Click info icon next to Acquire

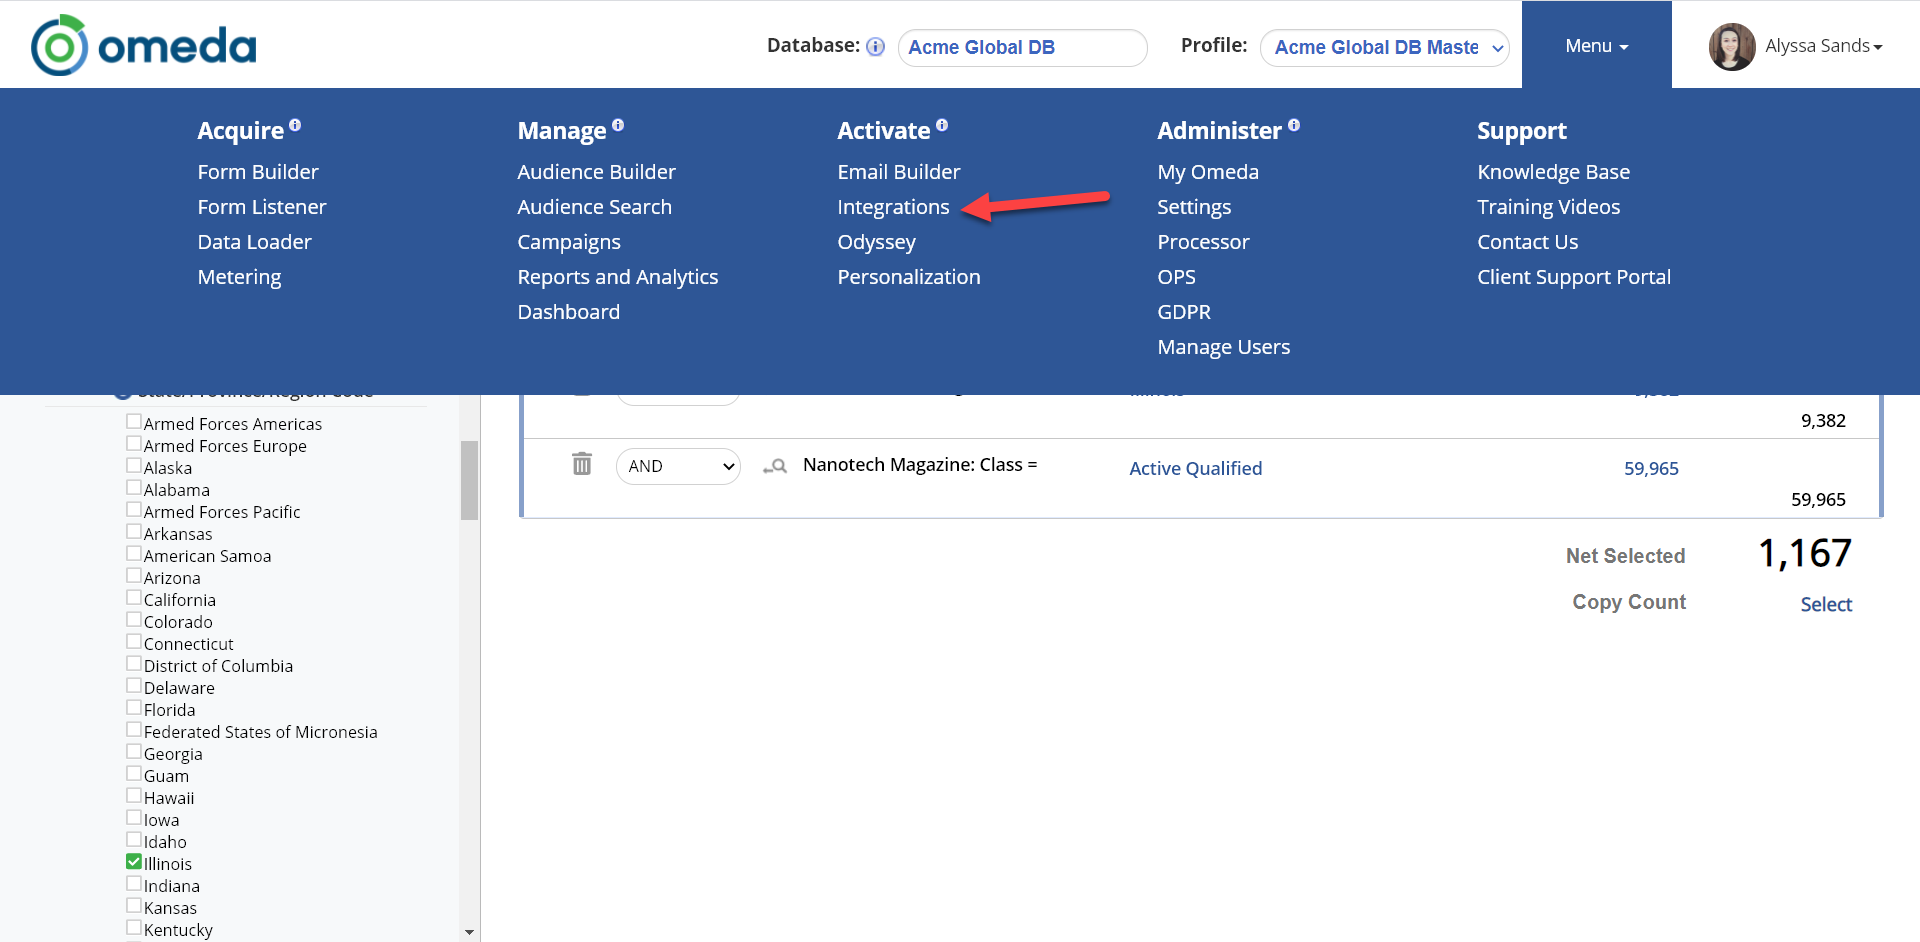[x=295, y=126]
